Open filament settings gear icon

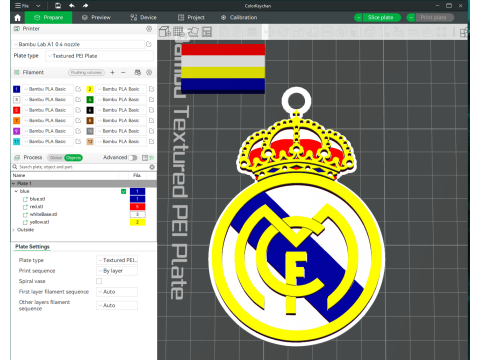click(149, 72)
